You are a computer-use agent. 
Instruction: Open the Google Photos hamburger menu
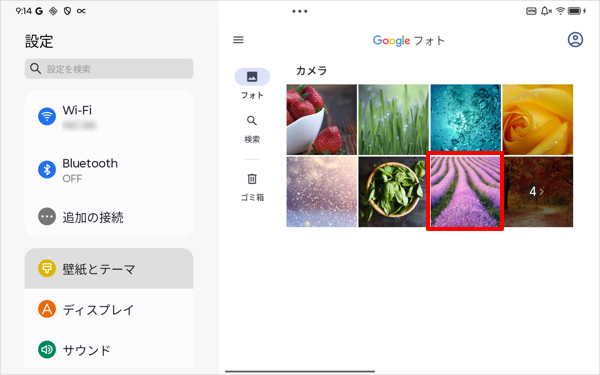pos(238,40)
